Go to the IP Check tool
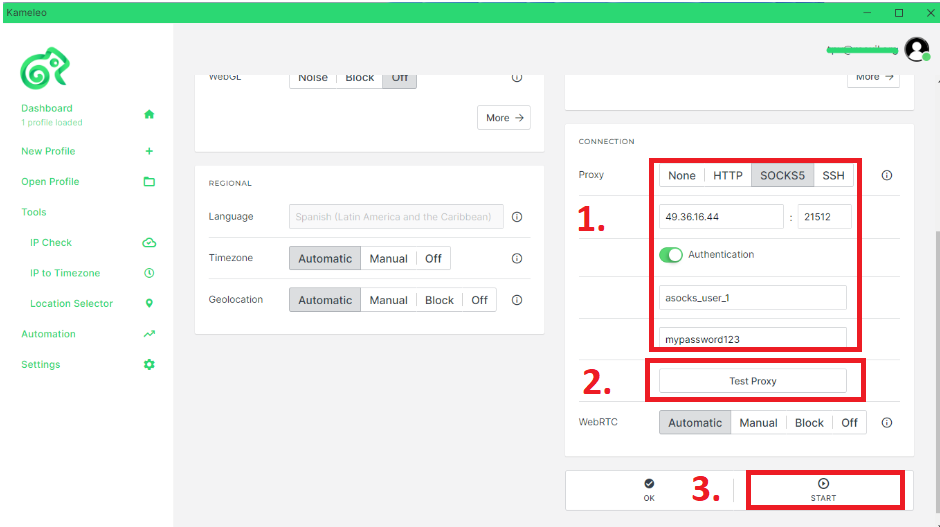This screenshot has width=940, height=527. point(51,243)
